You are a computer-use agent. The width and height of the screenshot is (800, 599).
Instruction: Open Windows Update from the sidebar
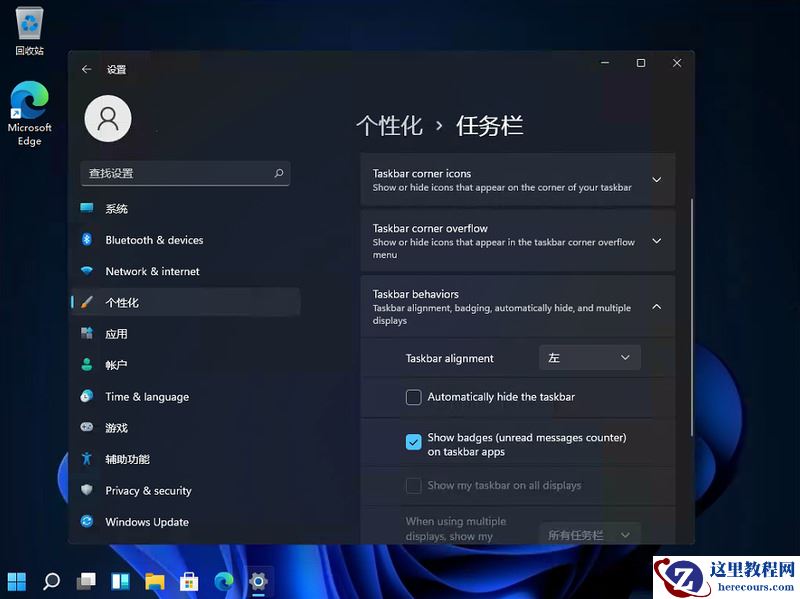[147, 521]
